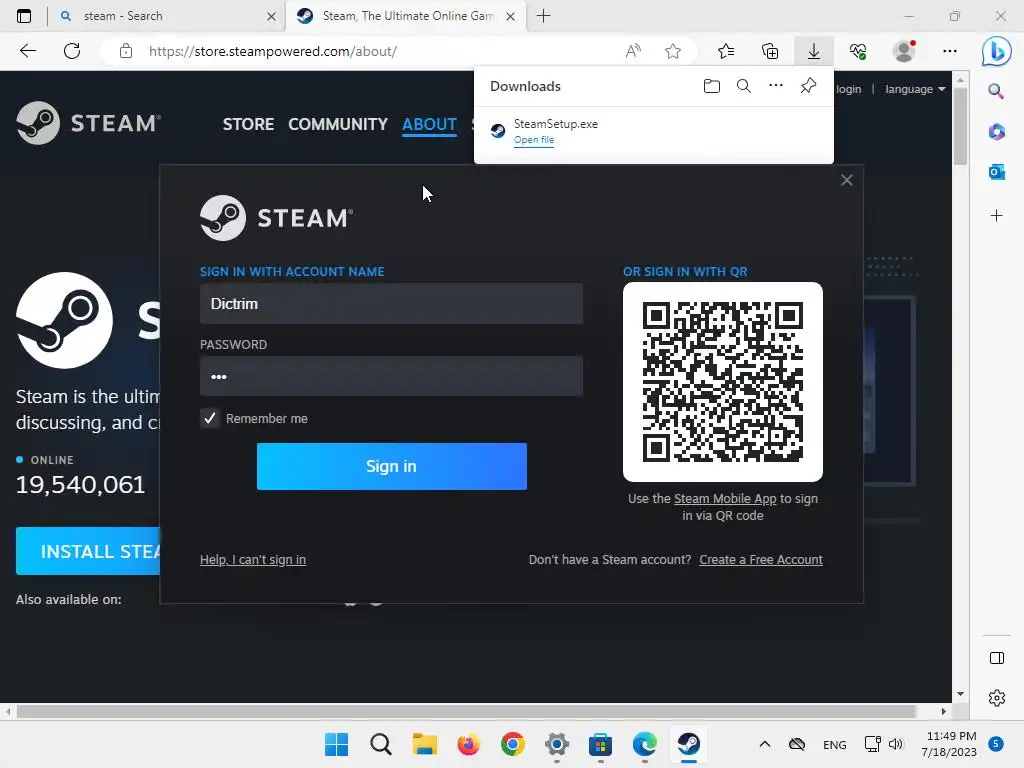This screenshot has width=1024, height=768.
Task: Open File Explorer from taskbar
Action: click(x=424, y=744)
